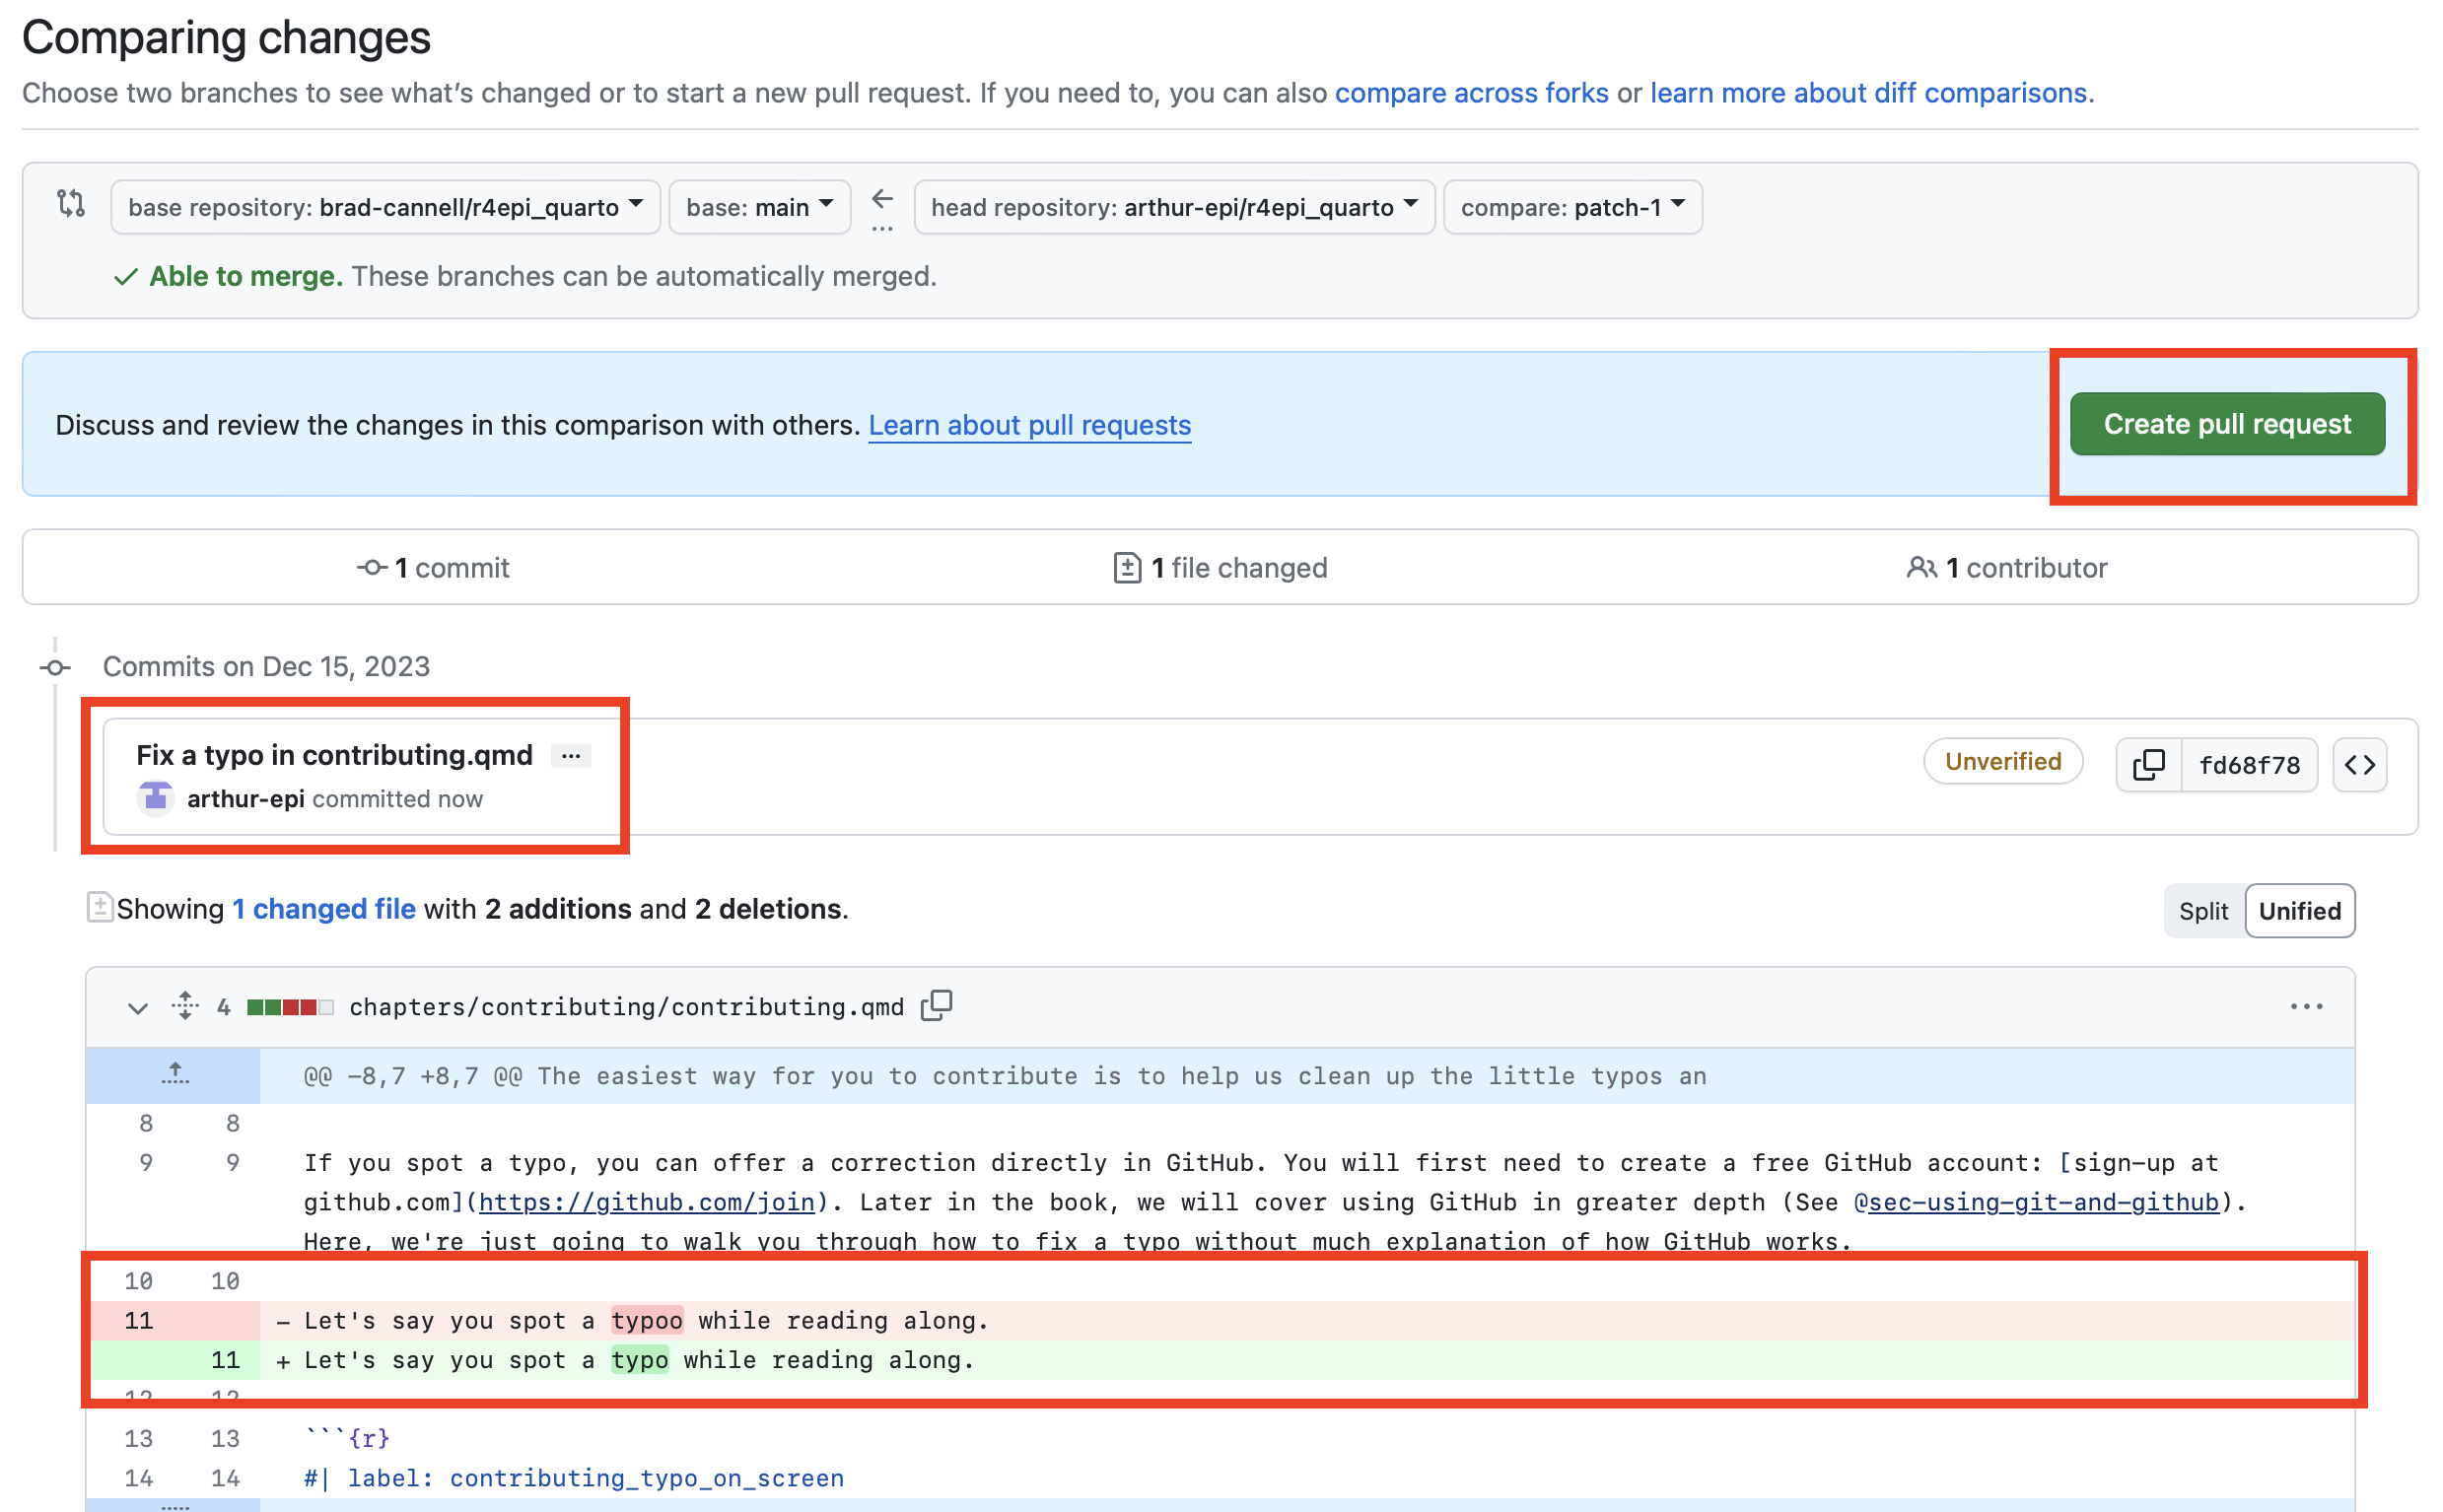Select the 1 contributor tab

coord(2006,568)
